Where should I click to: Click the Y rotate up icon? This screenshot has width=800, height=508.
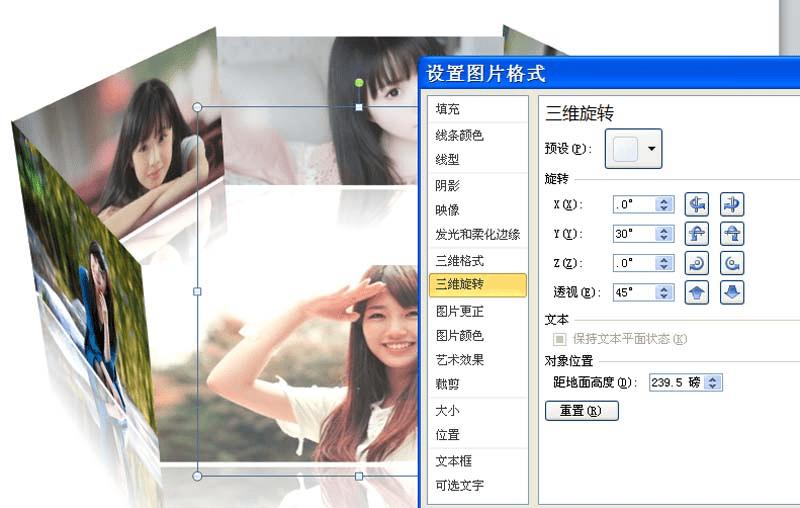click(x=696, y=234)
